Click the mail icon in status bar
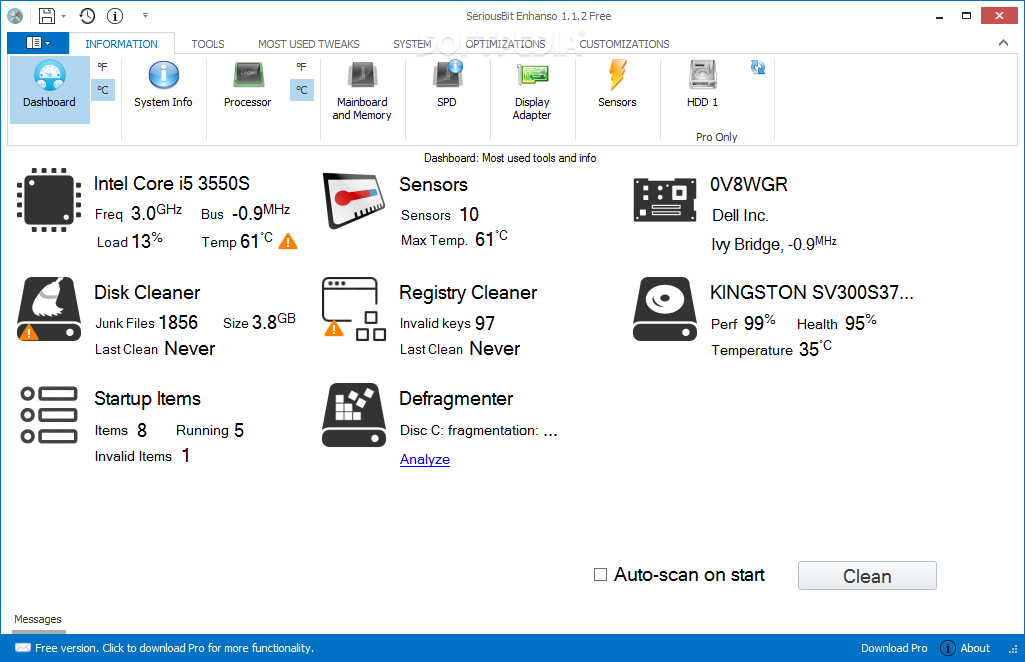The height and width of the screenshot is (662, 1025). 23,648
